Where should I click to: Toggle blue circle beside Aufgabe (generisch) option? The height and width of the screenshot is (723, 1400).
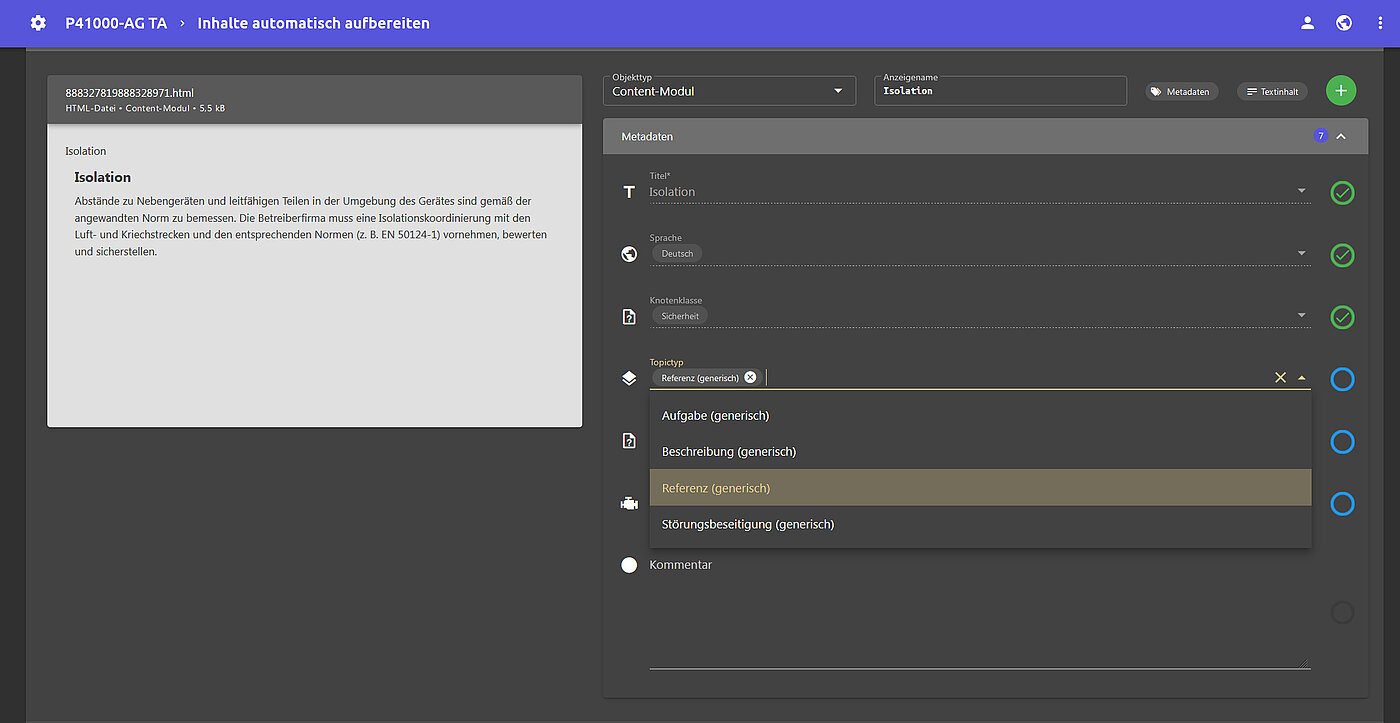tap(1342, 441)
